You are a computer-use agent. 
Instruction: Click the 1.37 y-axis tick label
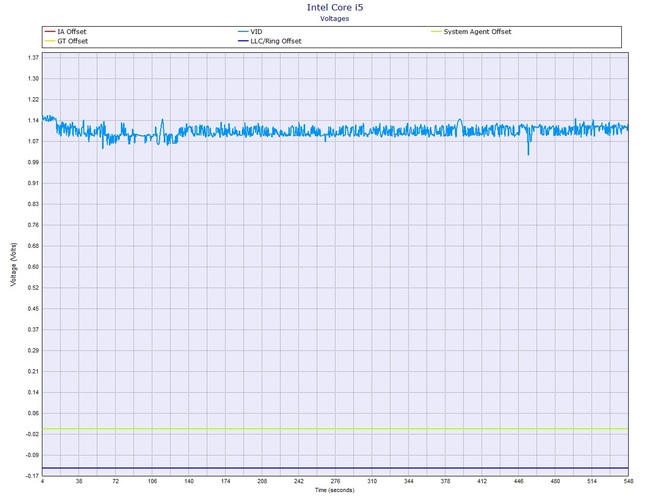[x=34, y=58]
